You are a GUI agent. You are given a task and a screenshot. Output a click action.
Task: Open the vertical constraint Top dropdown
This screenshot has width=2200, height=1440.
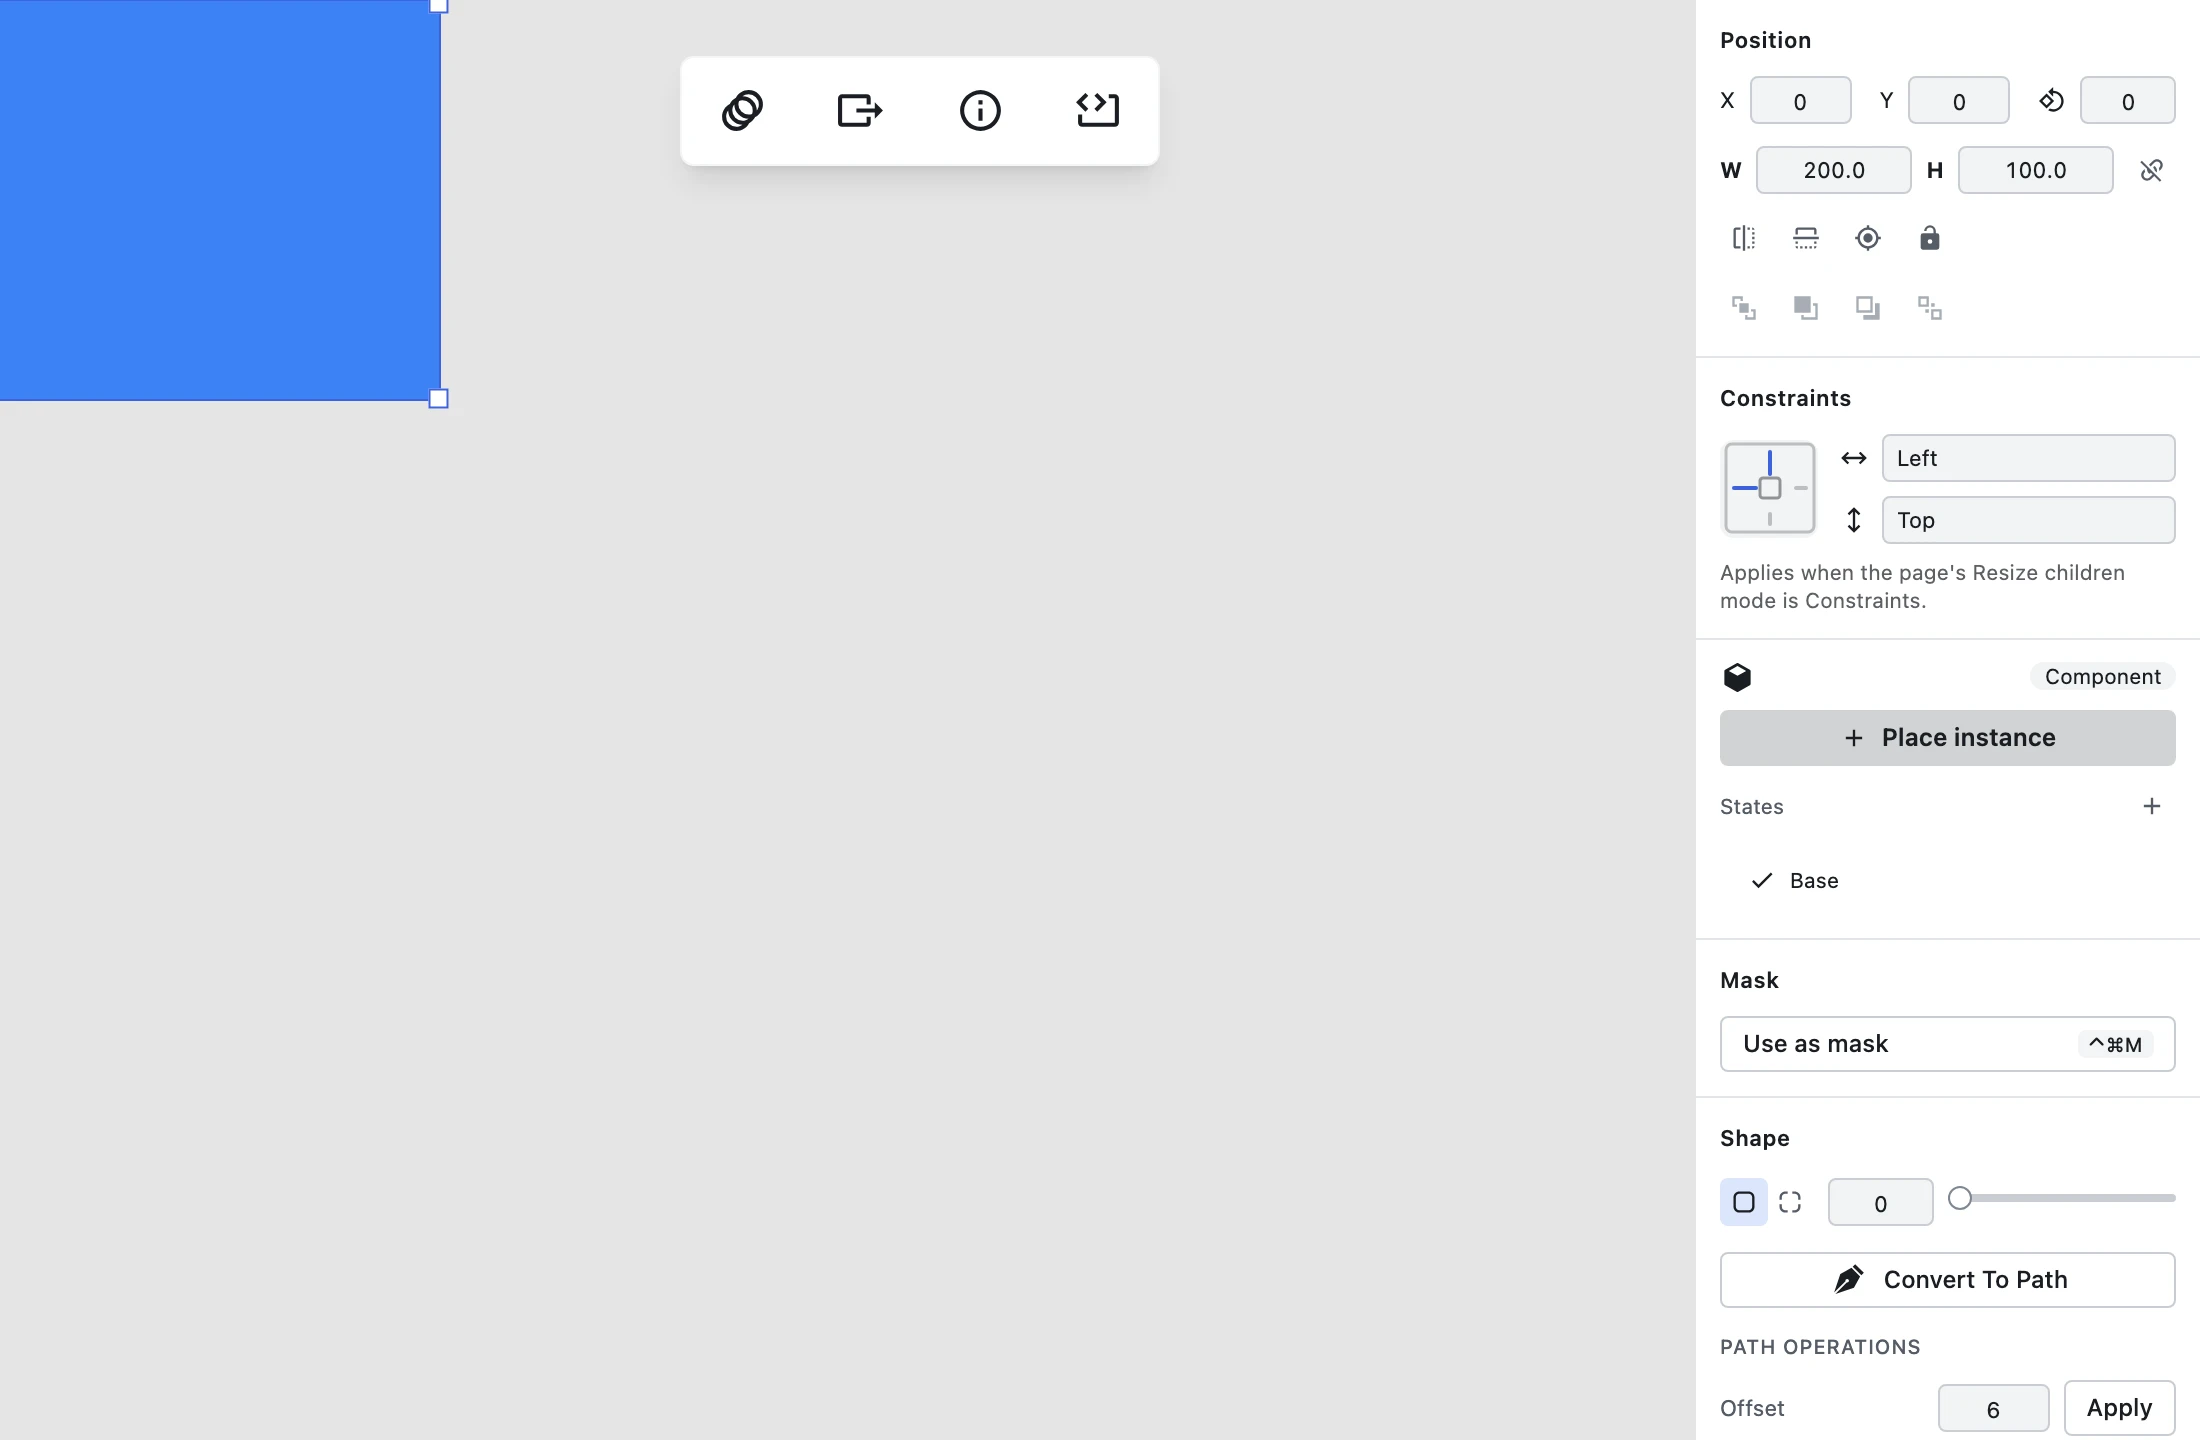click(x=2028, y=520)
